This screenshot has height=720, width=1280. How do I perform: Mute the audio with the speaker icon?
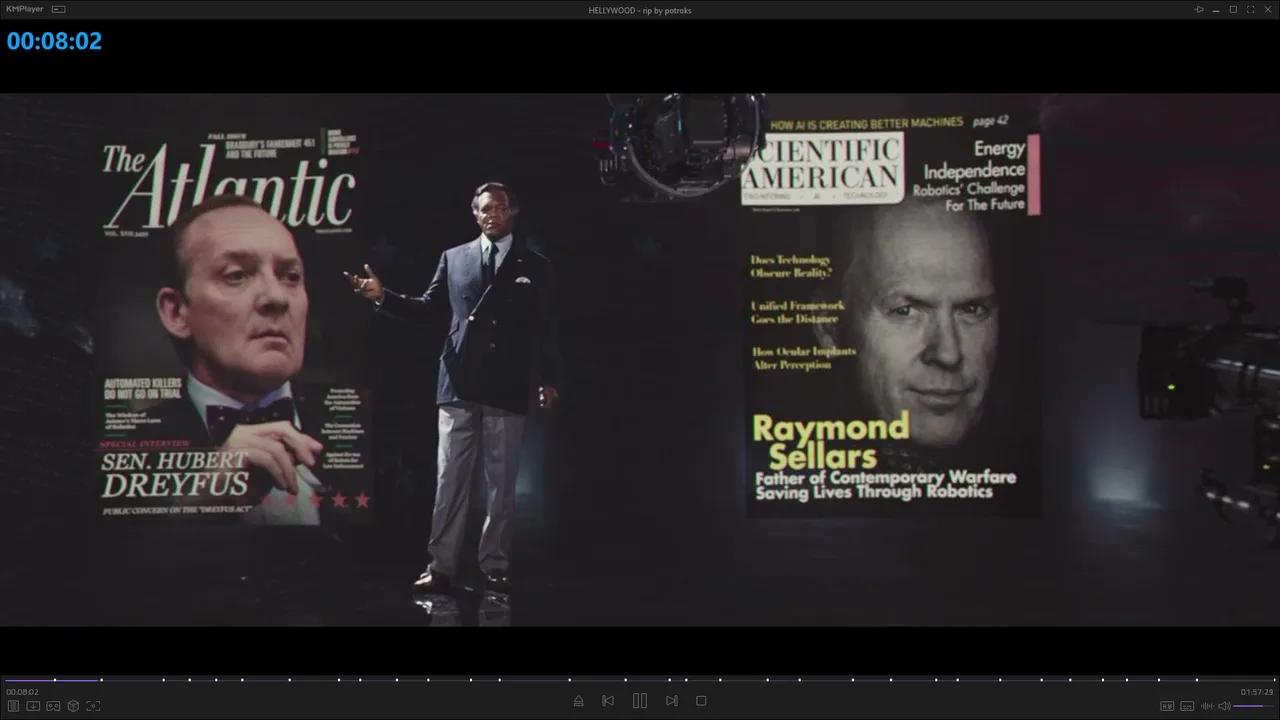[1224, 706]
